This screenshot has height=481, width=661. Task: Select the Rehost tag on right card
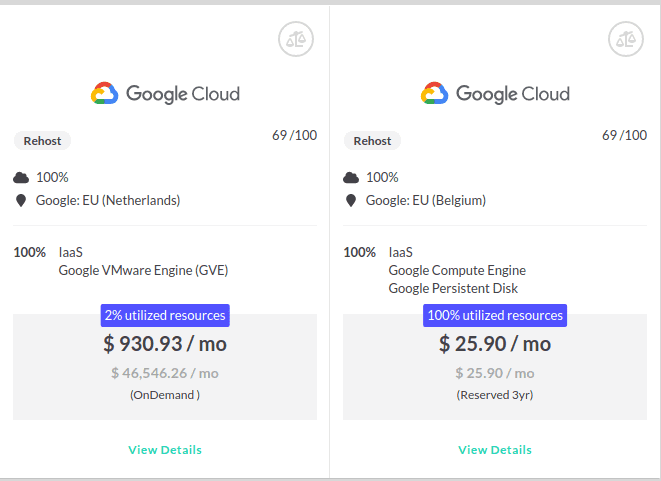click(x=372, y=141)
